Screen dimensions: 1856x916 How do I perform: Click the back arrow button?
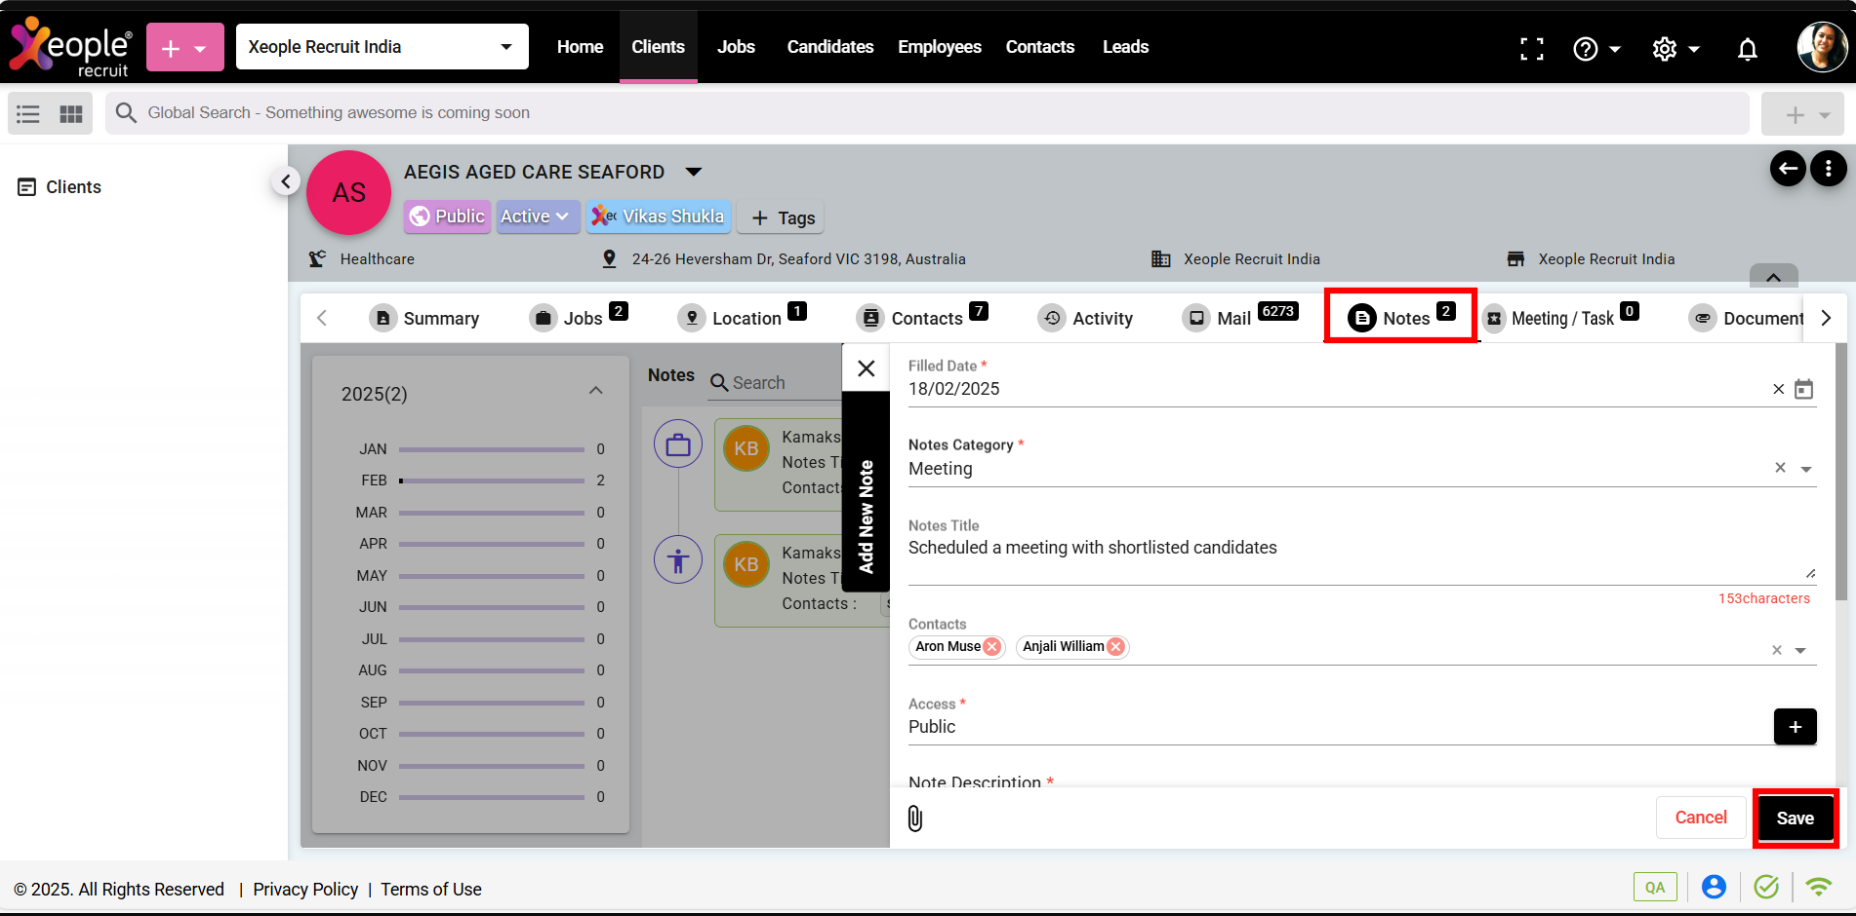pyautogui.click(x=1788, y=168)
